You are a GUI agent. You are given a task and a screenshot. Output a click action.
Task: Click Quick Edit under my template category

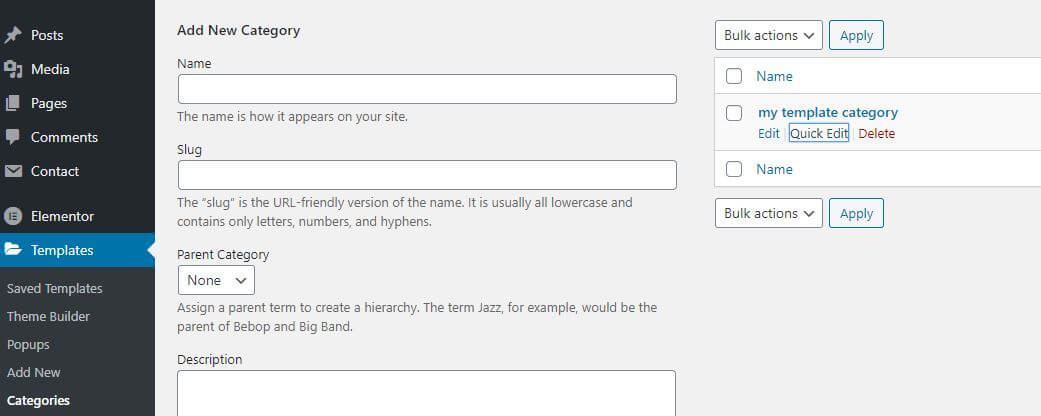tap(819, 133)
